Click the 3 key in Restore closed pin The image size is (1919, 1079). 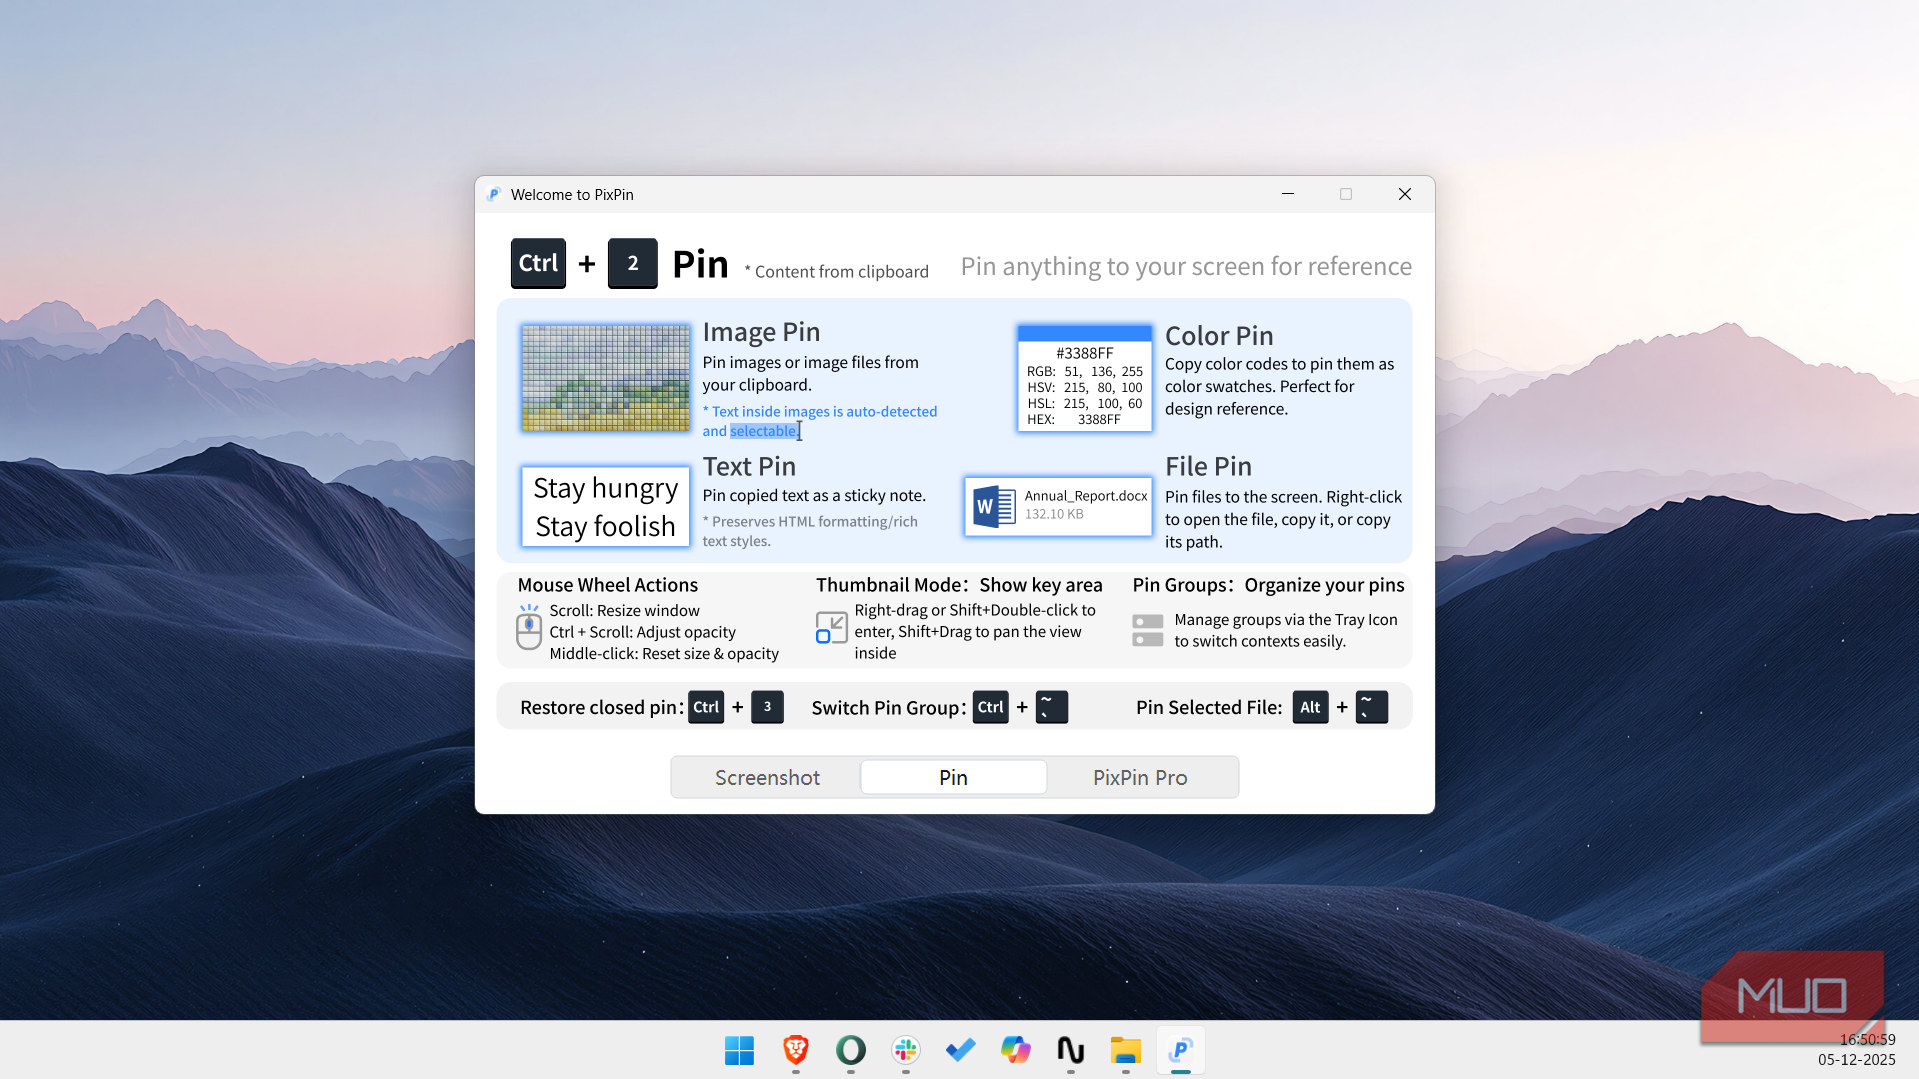coord(767,707)
